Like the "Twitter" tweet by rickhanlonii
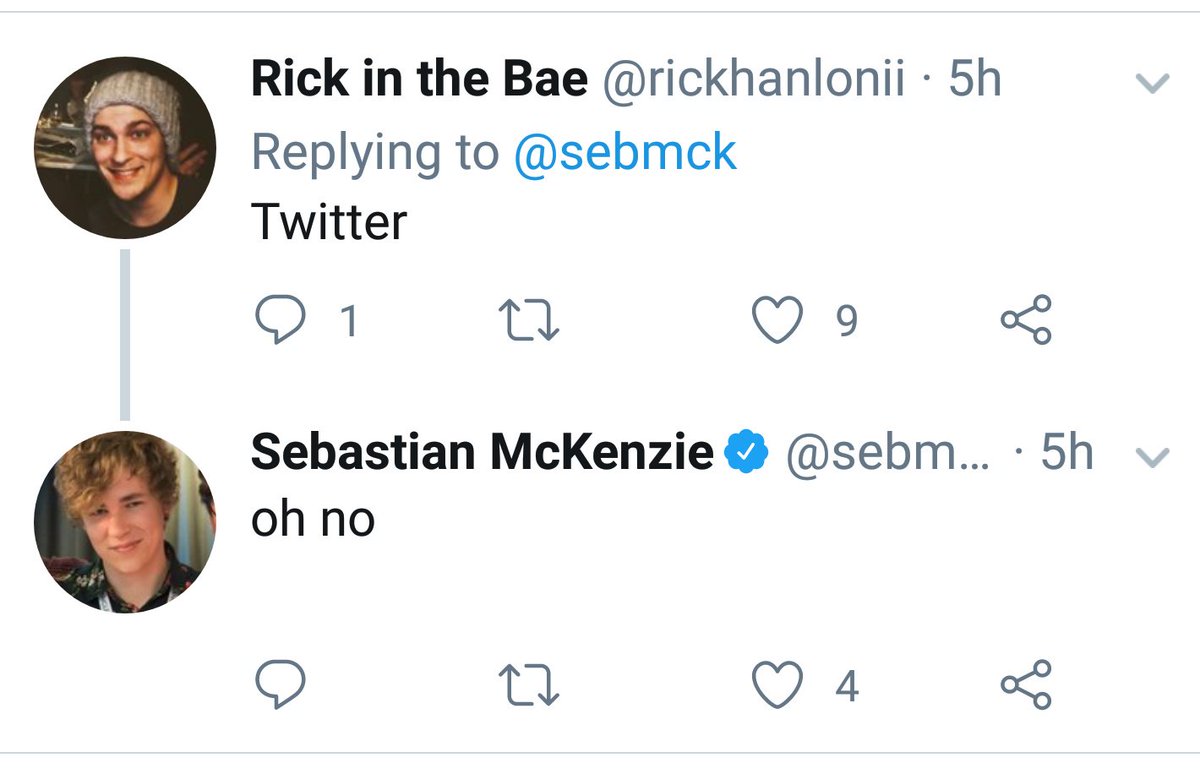1200x774 pixels. tap(780, 321)
